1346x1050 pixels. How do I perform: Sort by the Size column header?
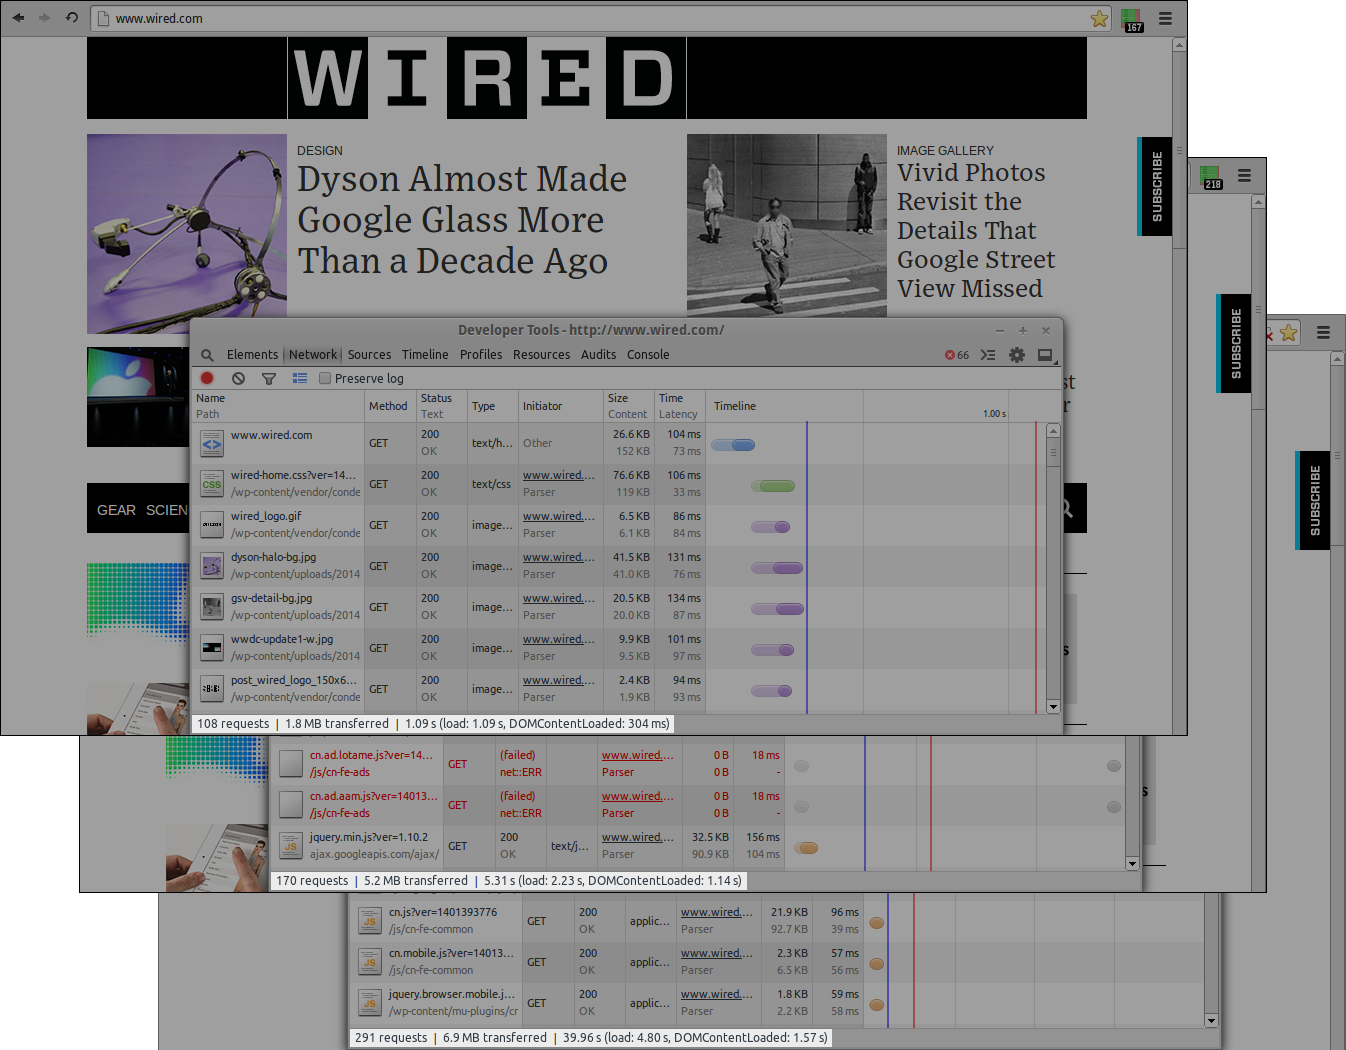(628, 406)
